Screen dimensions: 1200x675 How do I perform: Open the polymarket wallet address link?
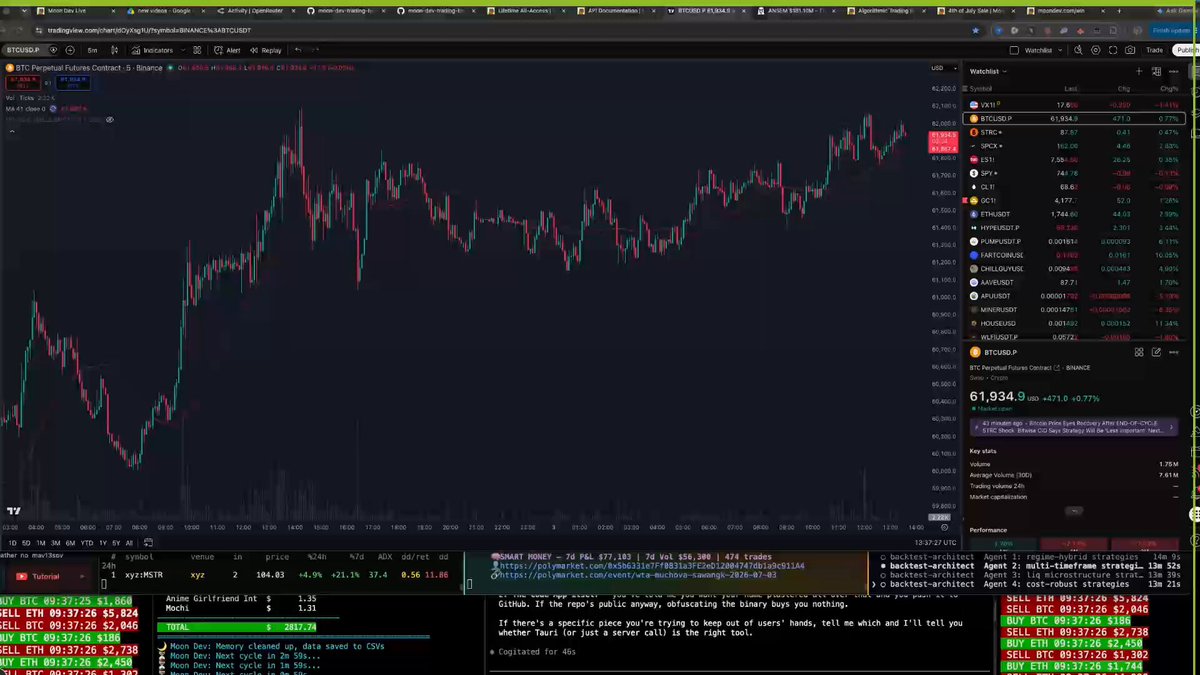[652, 565]
